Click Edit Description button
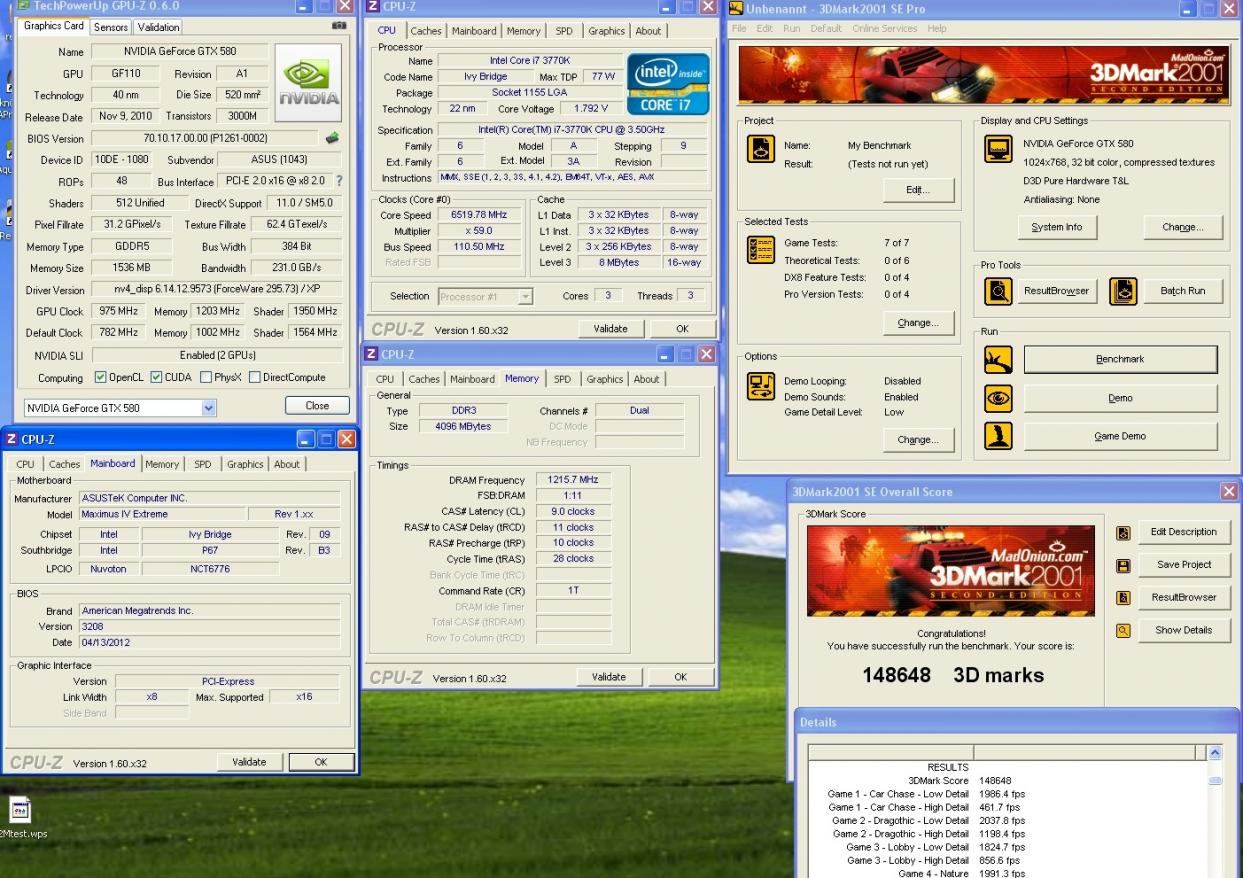This screenshot has height=878, width=1243. [1183, 532]
